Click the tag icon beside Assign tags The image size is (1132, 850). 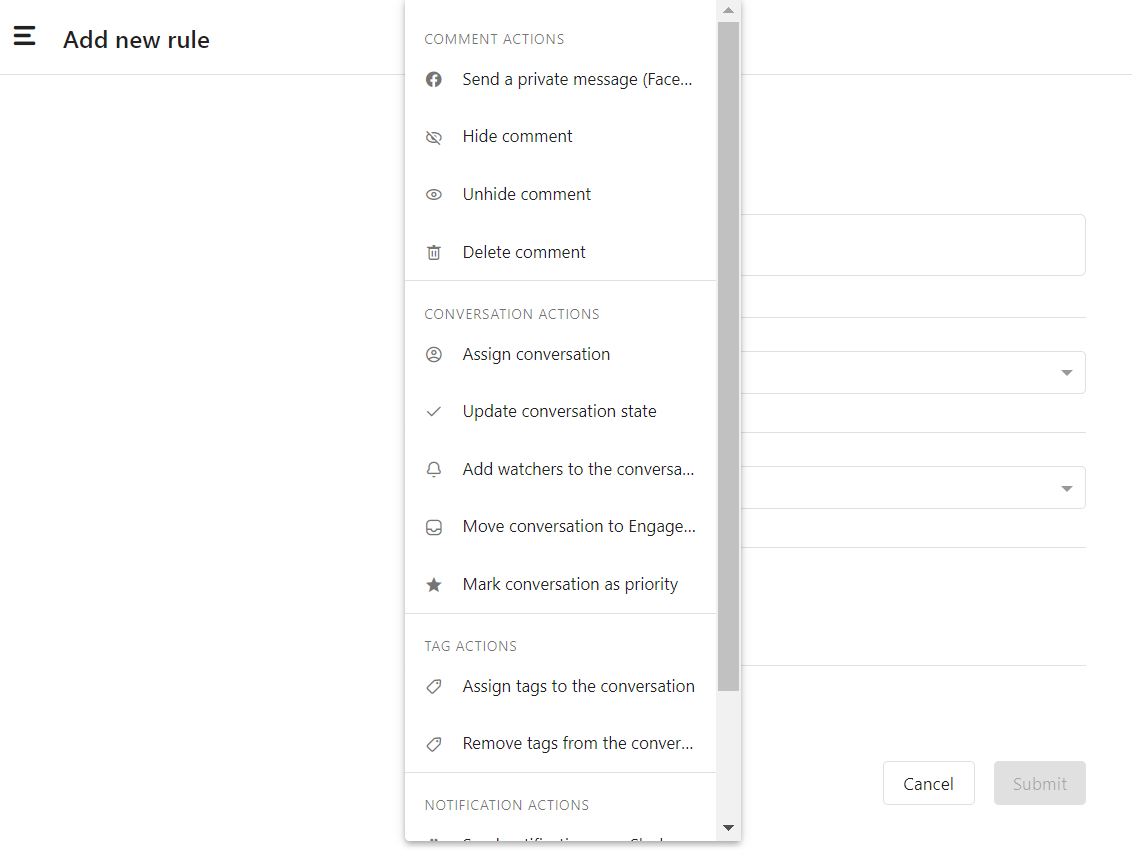pyautogui.click(x=434, y=687)
